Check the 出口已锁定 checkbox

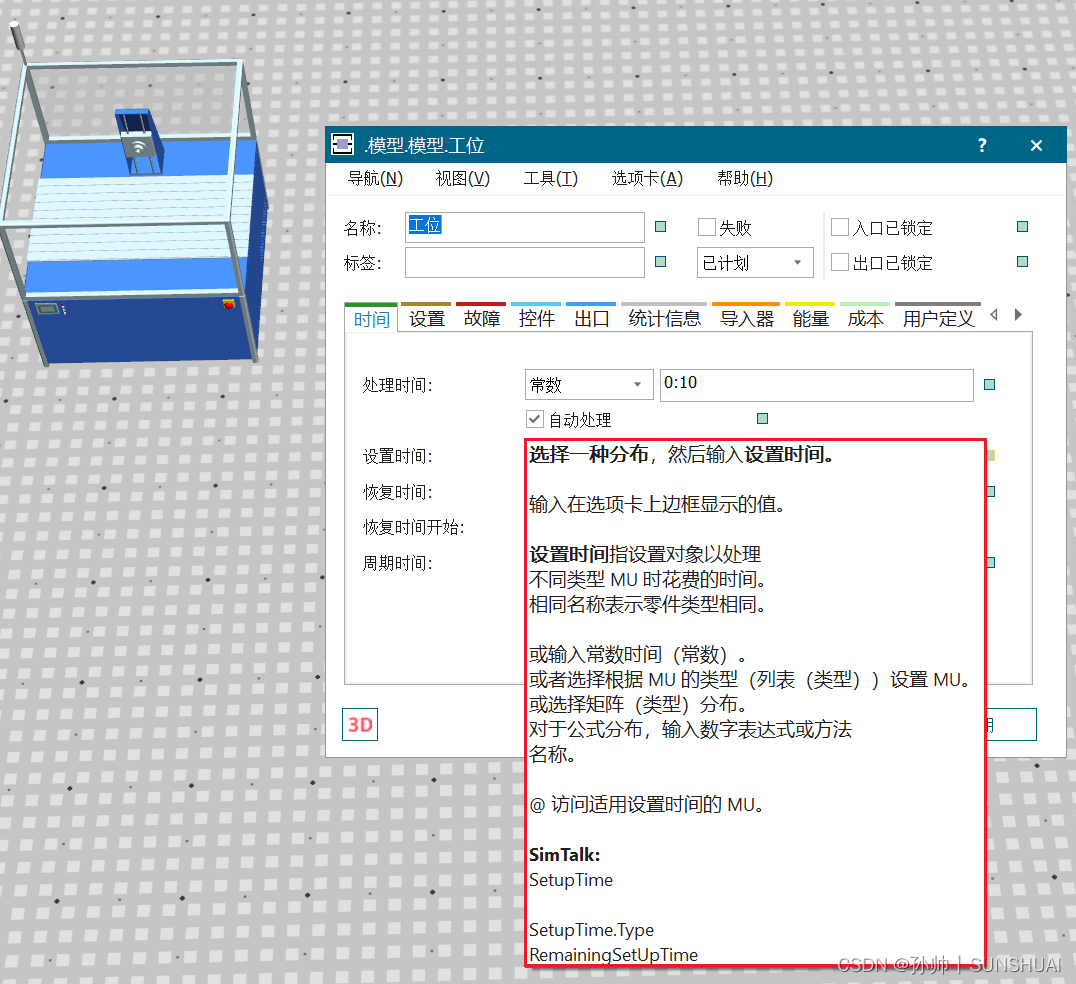(839, 262)
